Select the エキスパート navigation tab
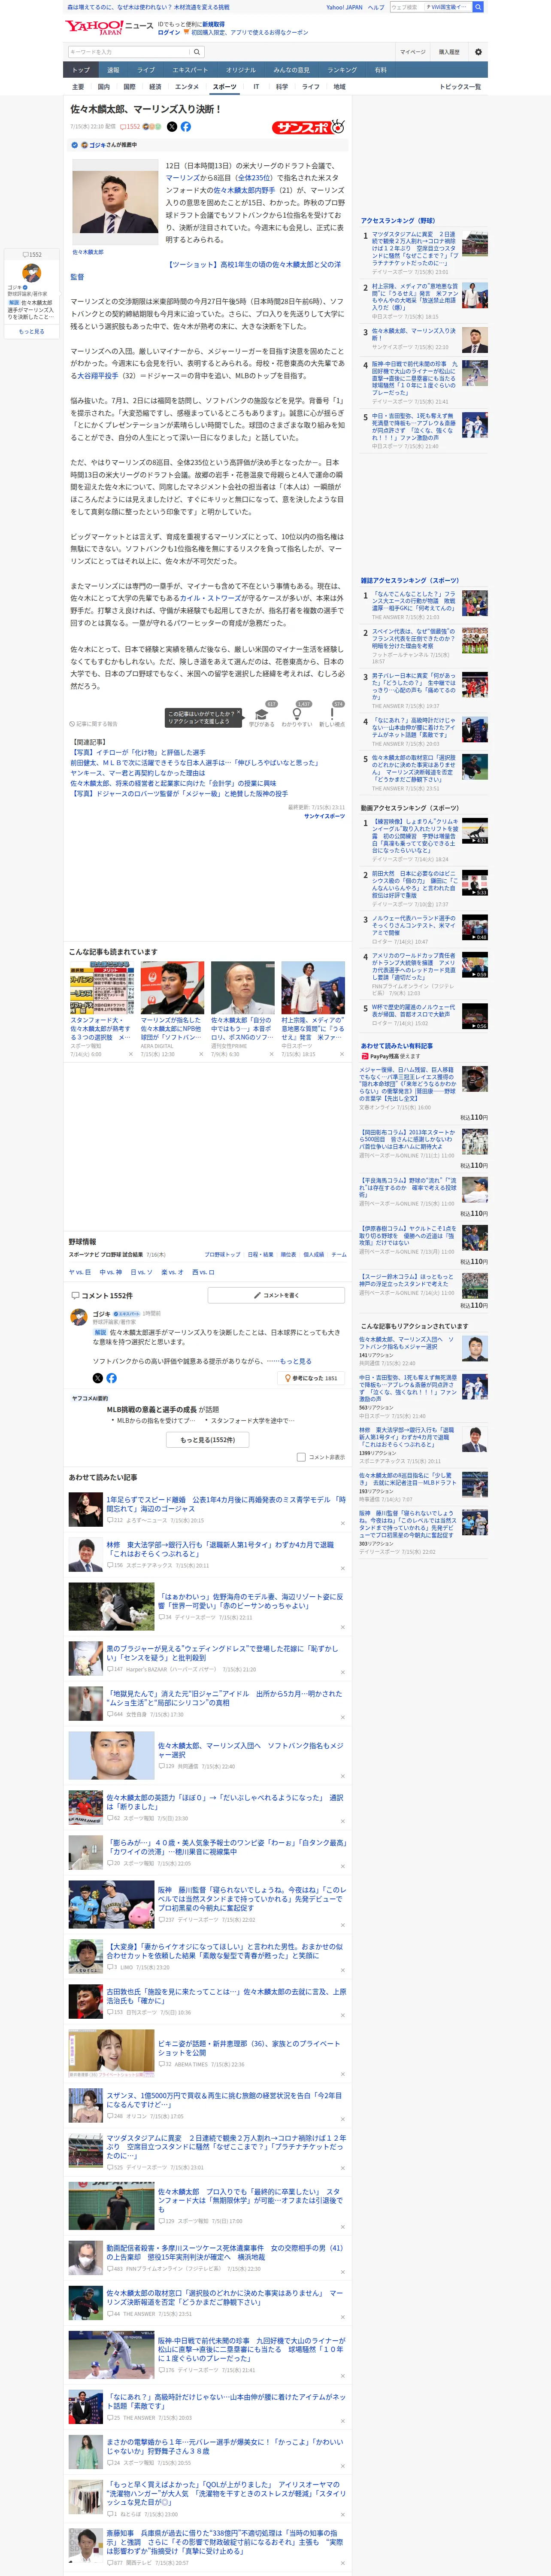The height and width of the screenshot is (2576, 551). pyautogui.click(x=190, y=70)
